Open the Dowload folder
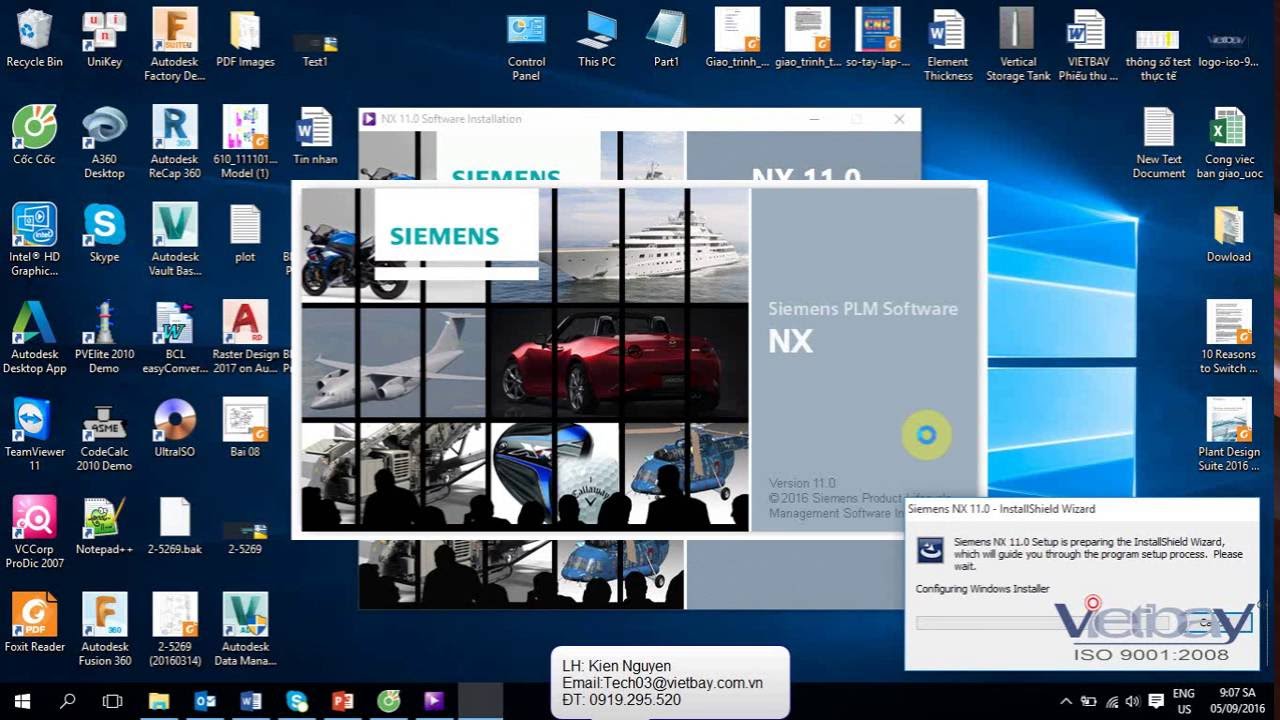The height and width of the screenshot is (720, 1280). tap(1228, 233)
